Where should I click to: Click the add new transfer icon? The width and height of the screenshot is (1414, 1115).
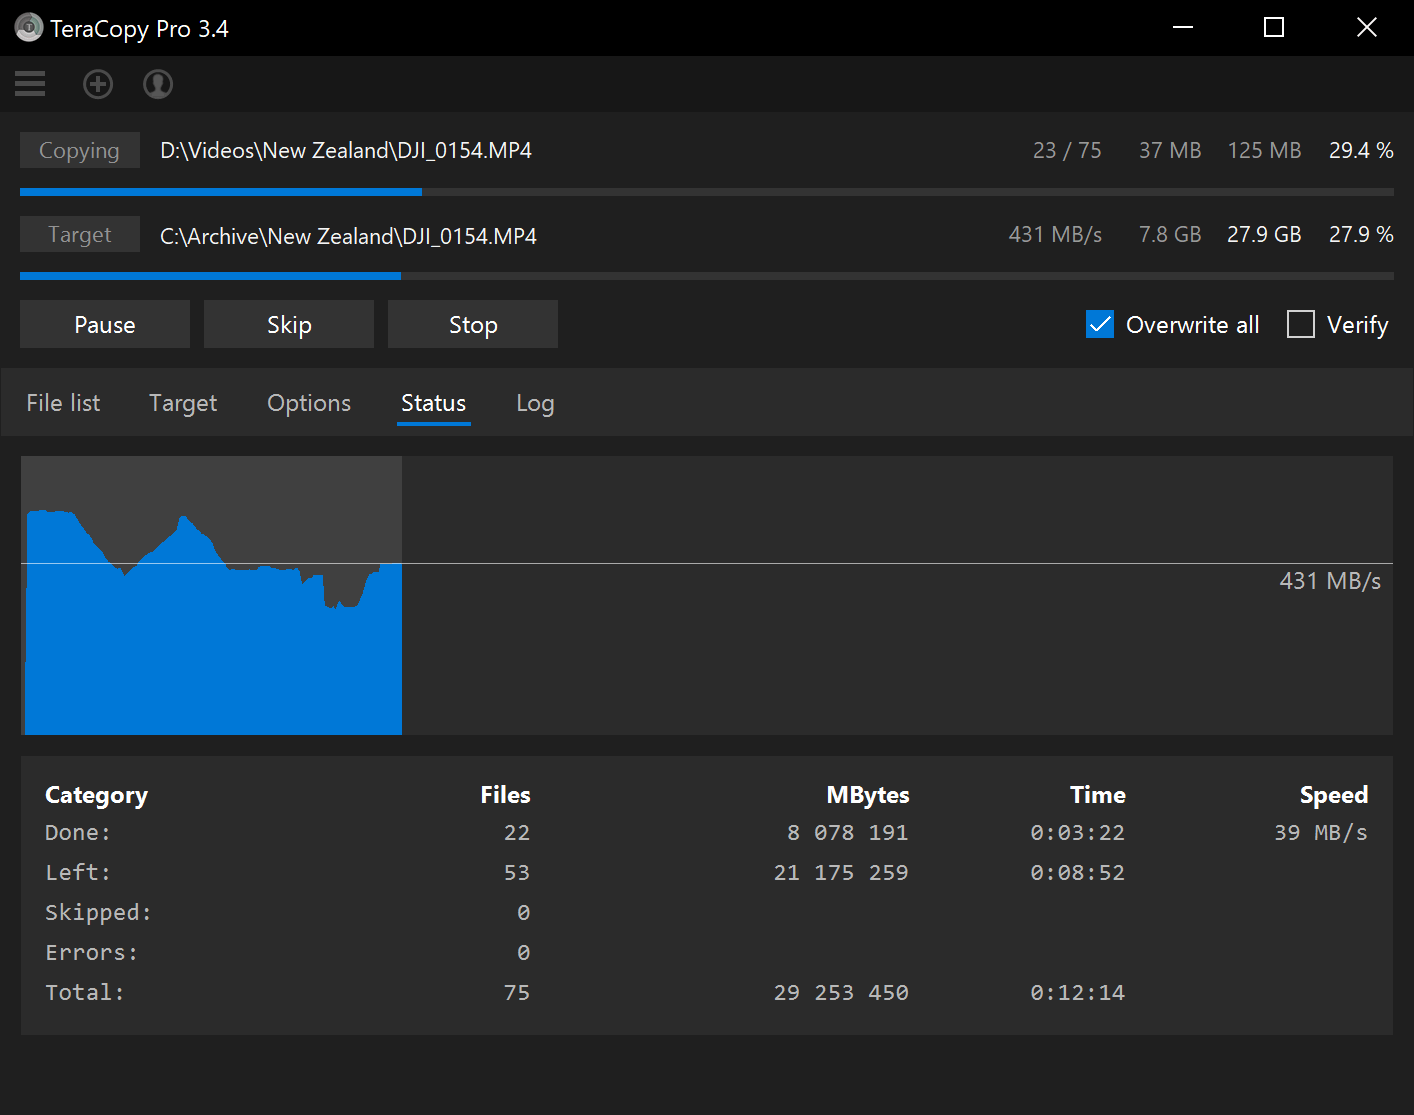coord(97,84)
